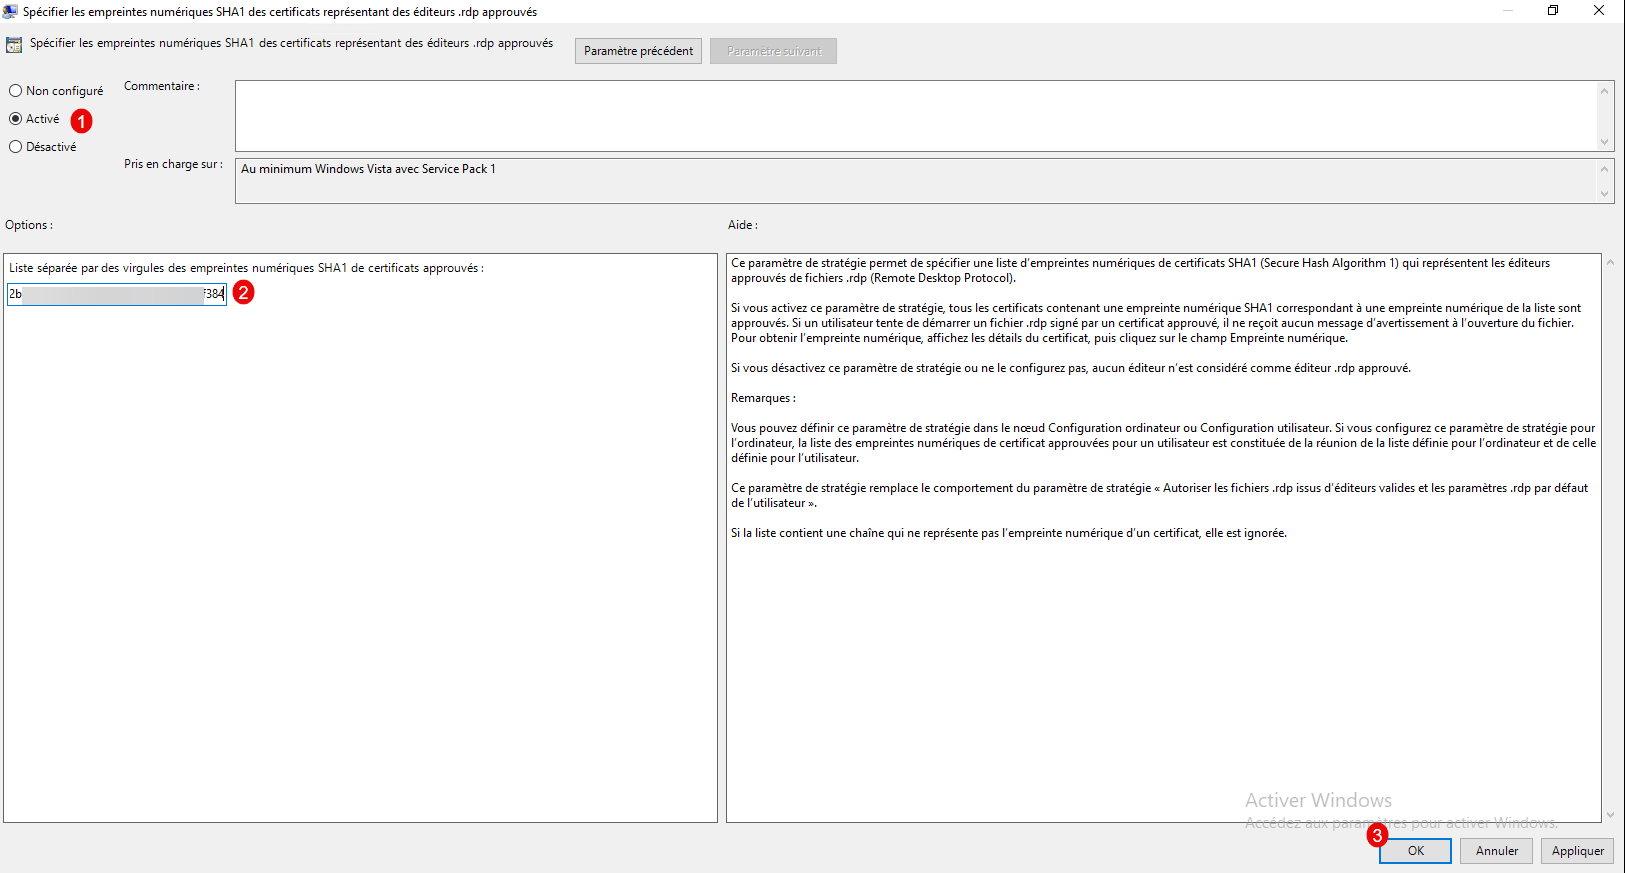Click the Annuler button

(x=1496, y=851)
